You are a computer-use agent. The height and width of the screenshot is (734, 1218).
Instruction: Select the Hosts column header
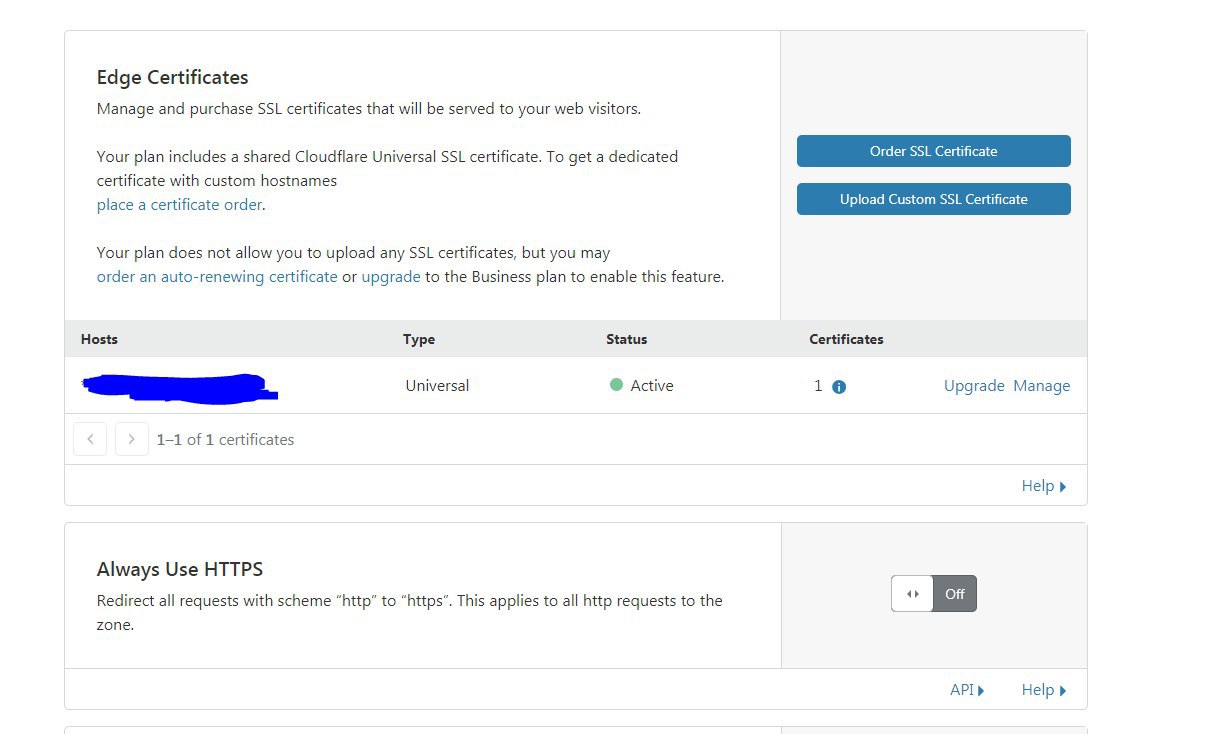point(99,339)
